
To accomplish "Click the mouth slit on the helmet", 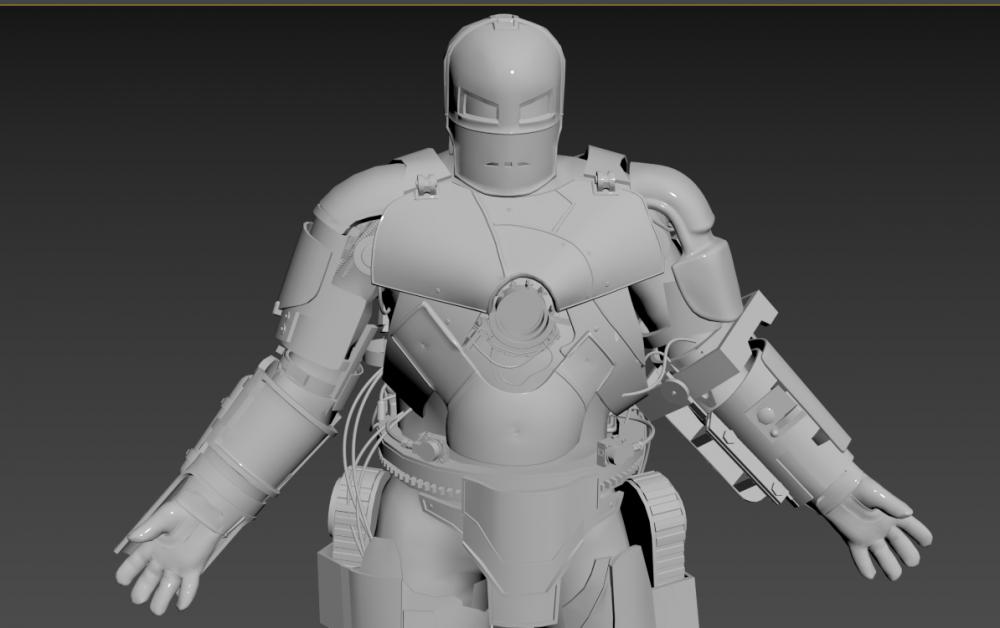I will (506, 164).
